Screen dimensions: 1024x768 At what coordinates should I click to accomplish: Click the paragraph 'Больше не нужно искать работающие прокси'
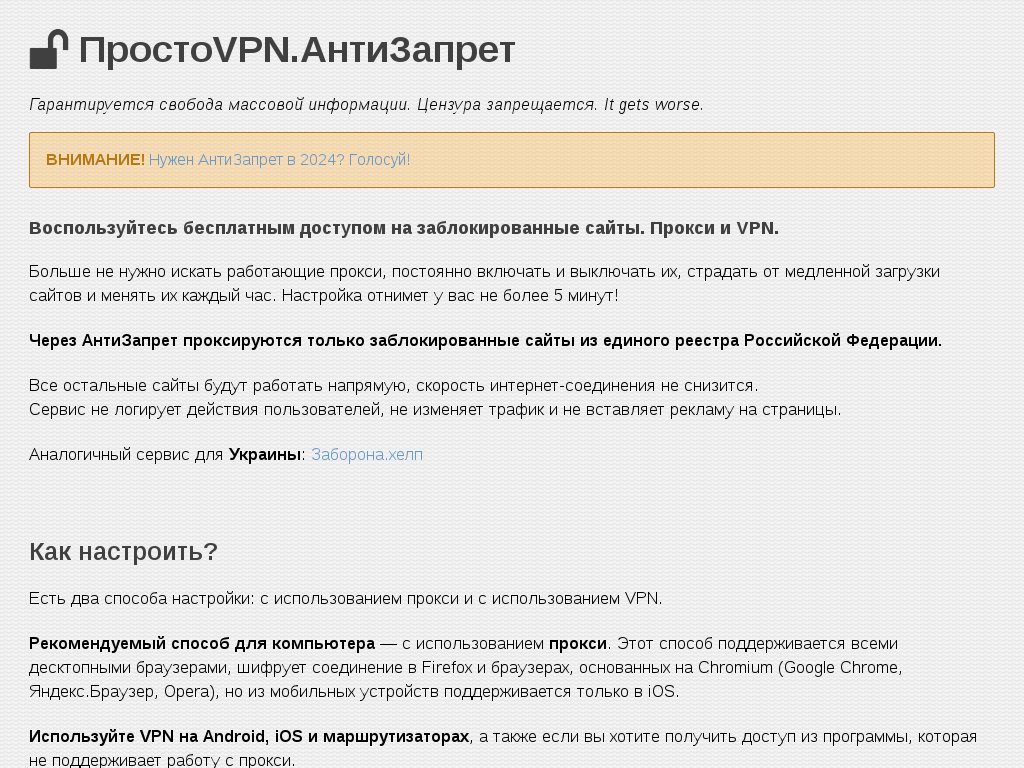pos(484,283)
